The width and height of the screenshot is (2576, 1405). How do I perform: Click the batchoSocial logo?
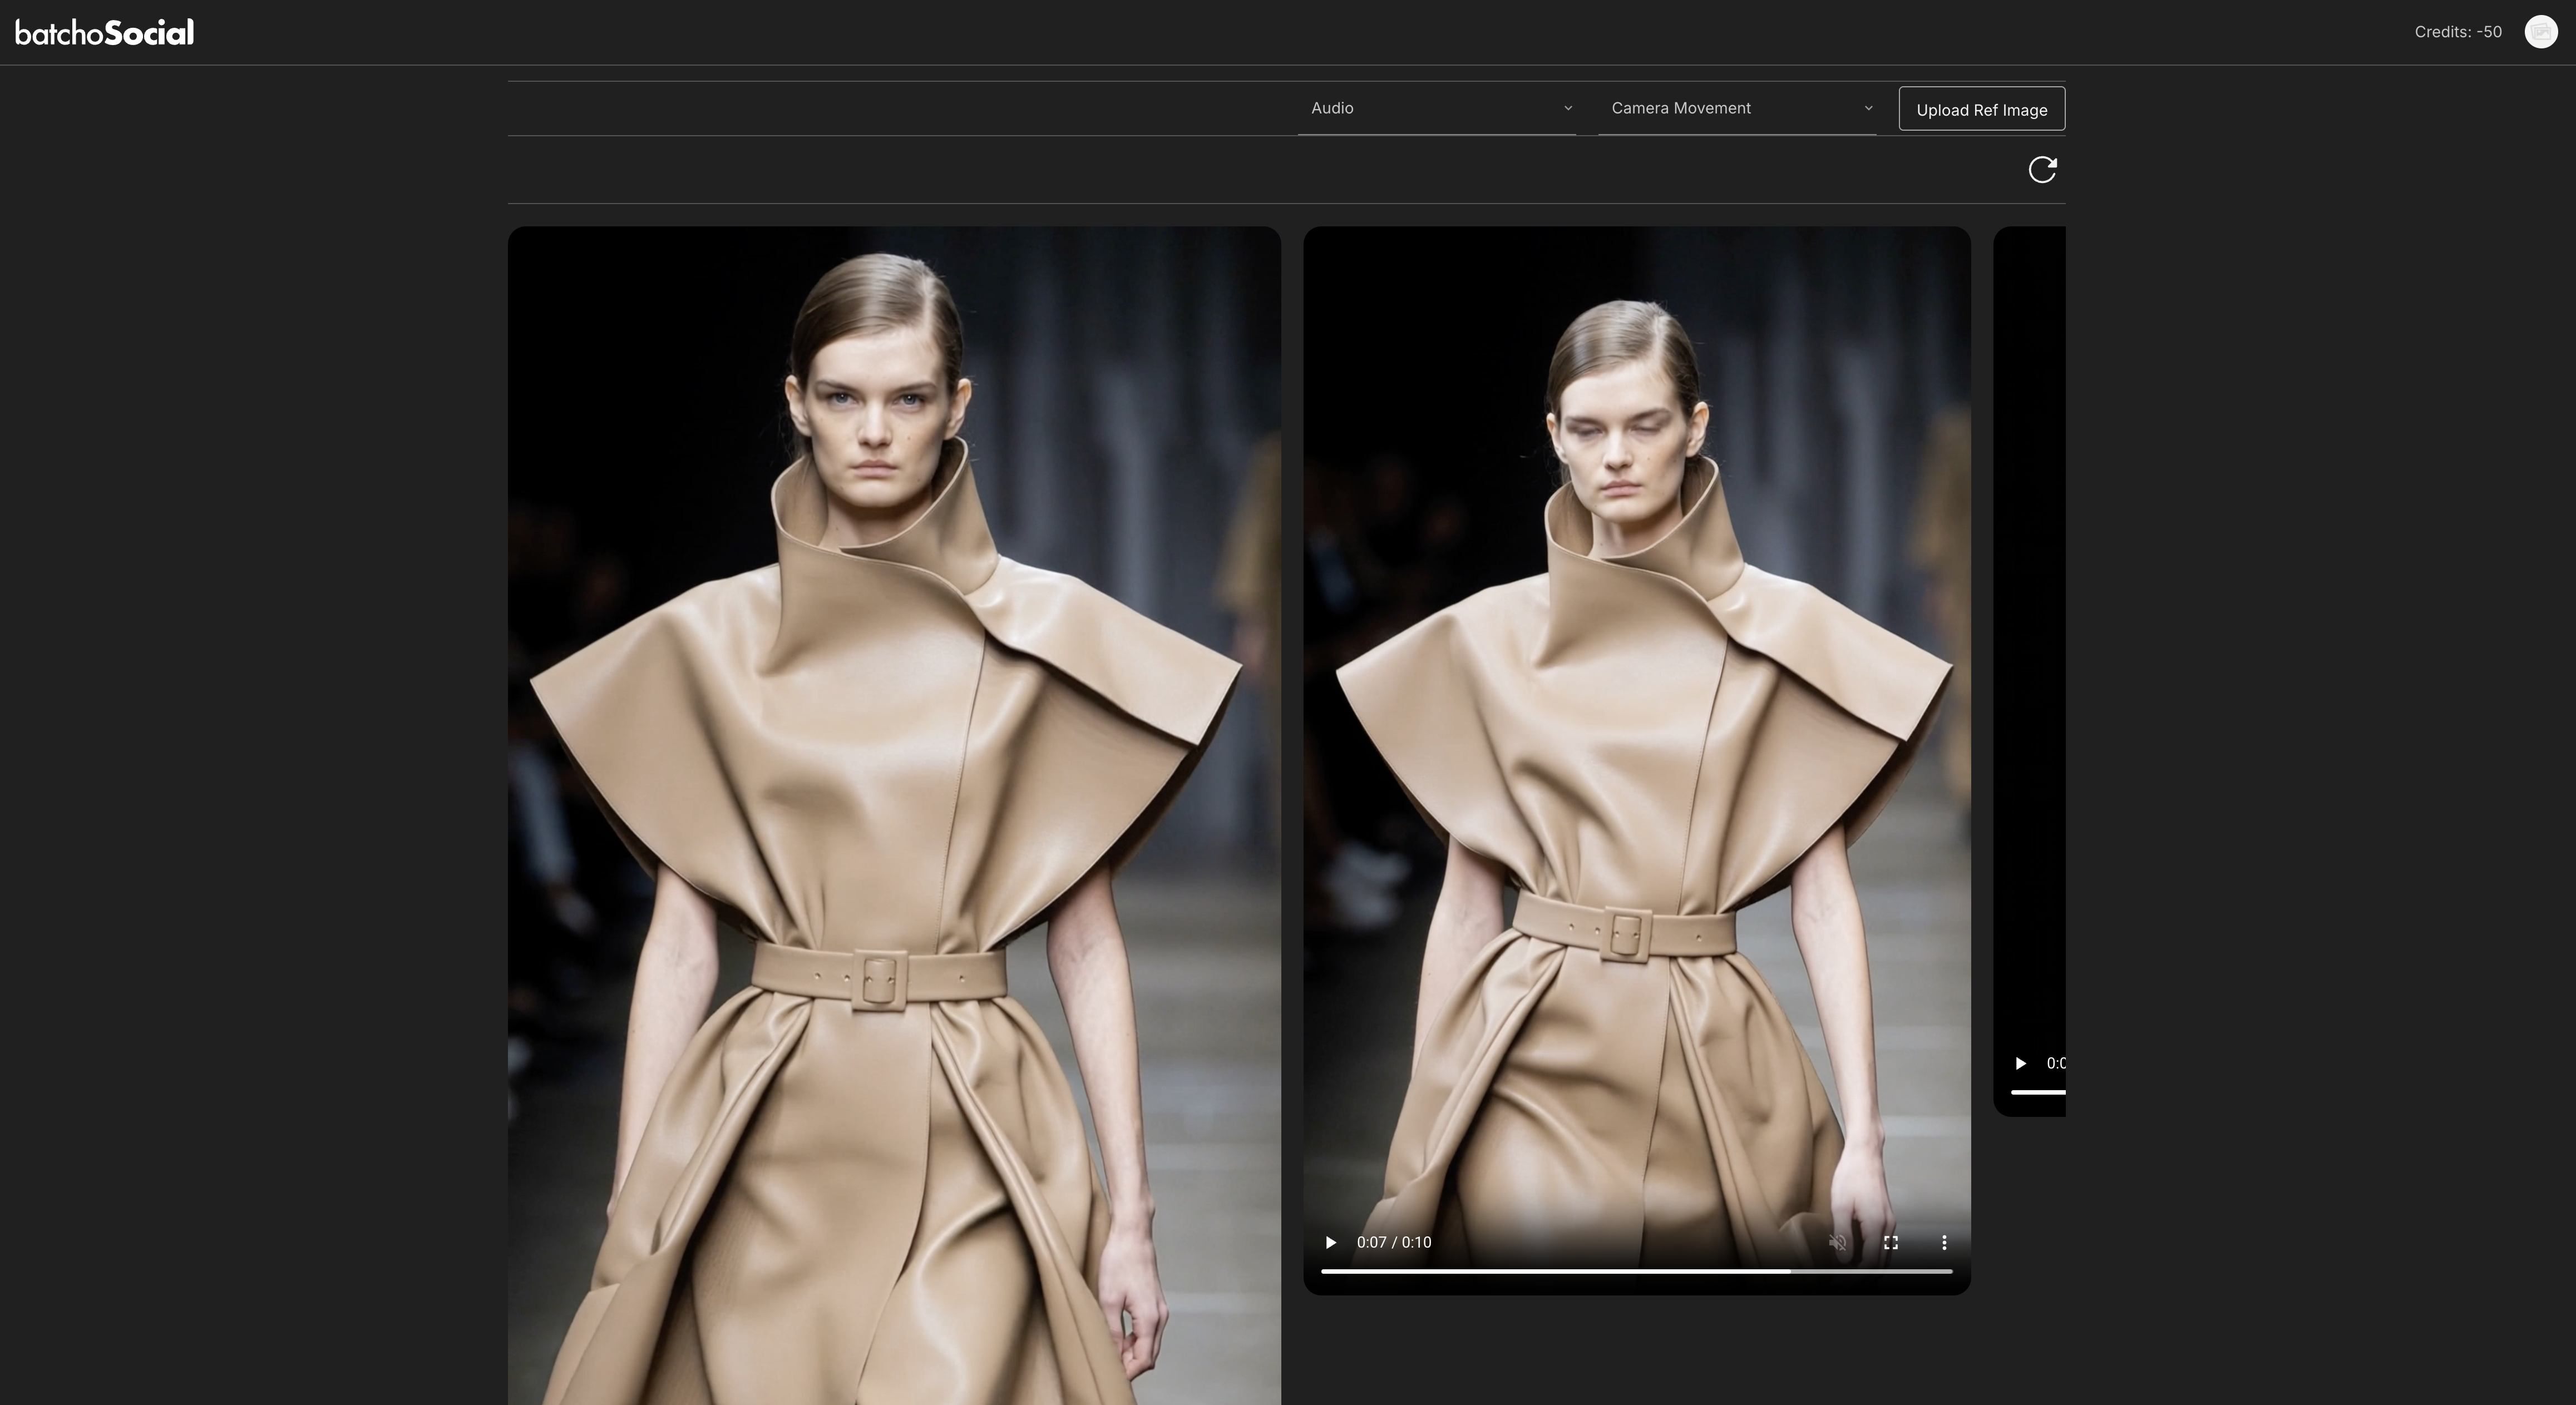tap(105, 33)
